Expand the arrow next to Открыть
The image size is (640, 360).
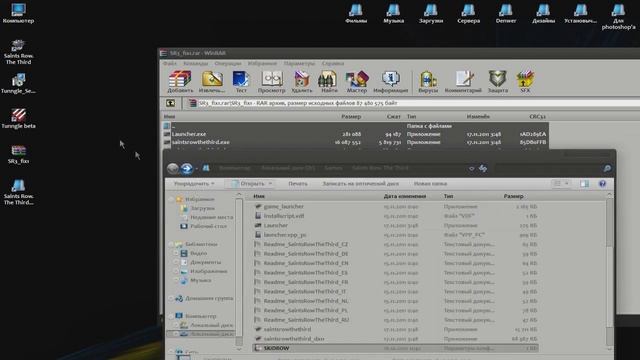(x=270, y=184)
